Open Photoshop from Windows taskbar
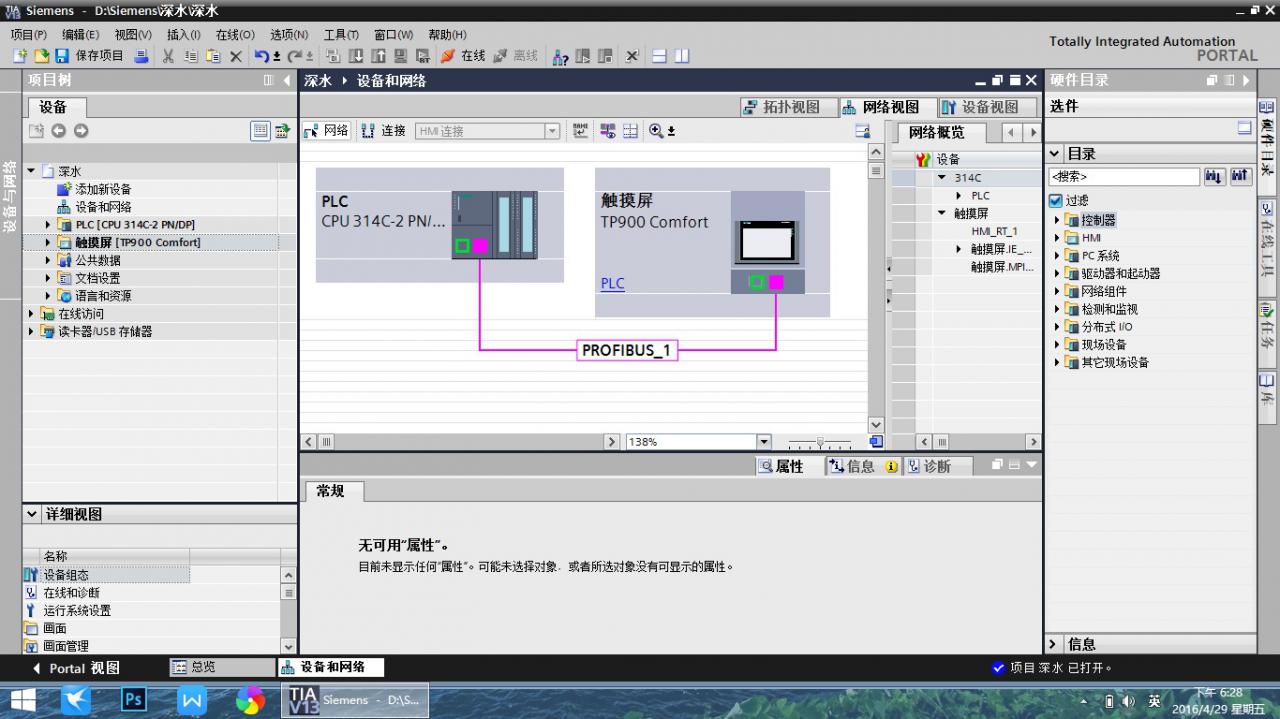The height and width of the screenshot is (719, 1280). tap(134, 699)
